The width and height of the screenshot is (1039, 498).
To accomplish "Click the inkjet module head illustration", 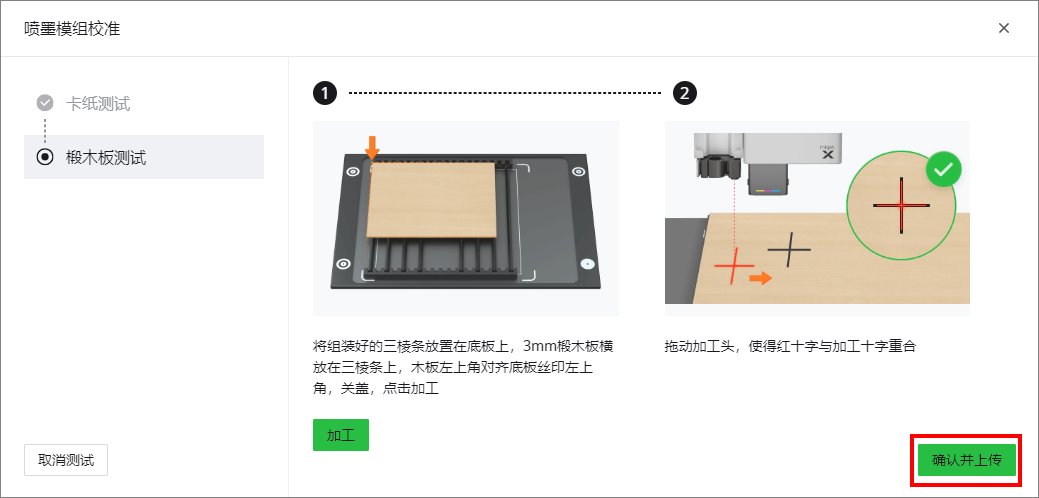I will (x=765, y=162).
